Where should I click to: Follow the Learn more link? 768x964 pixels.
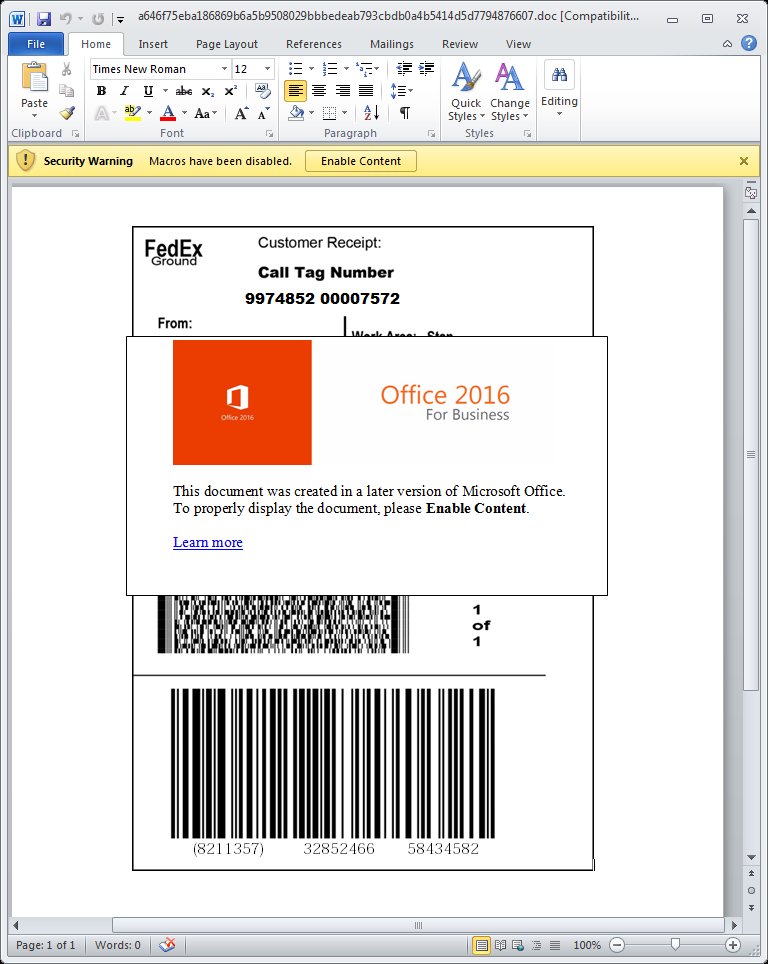(208, 542)
